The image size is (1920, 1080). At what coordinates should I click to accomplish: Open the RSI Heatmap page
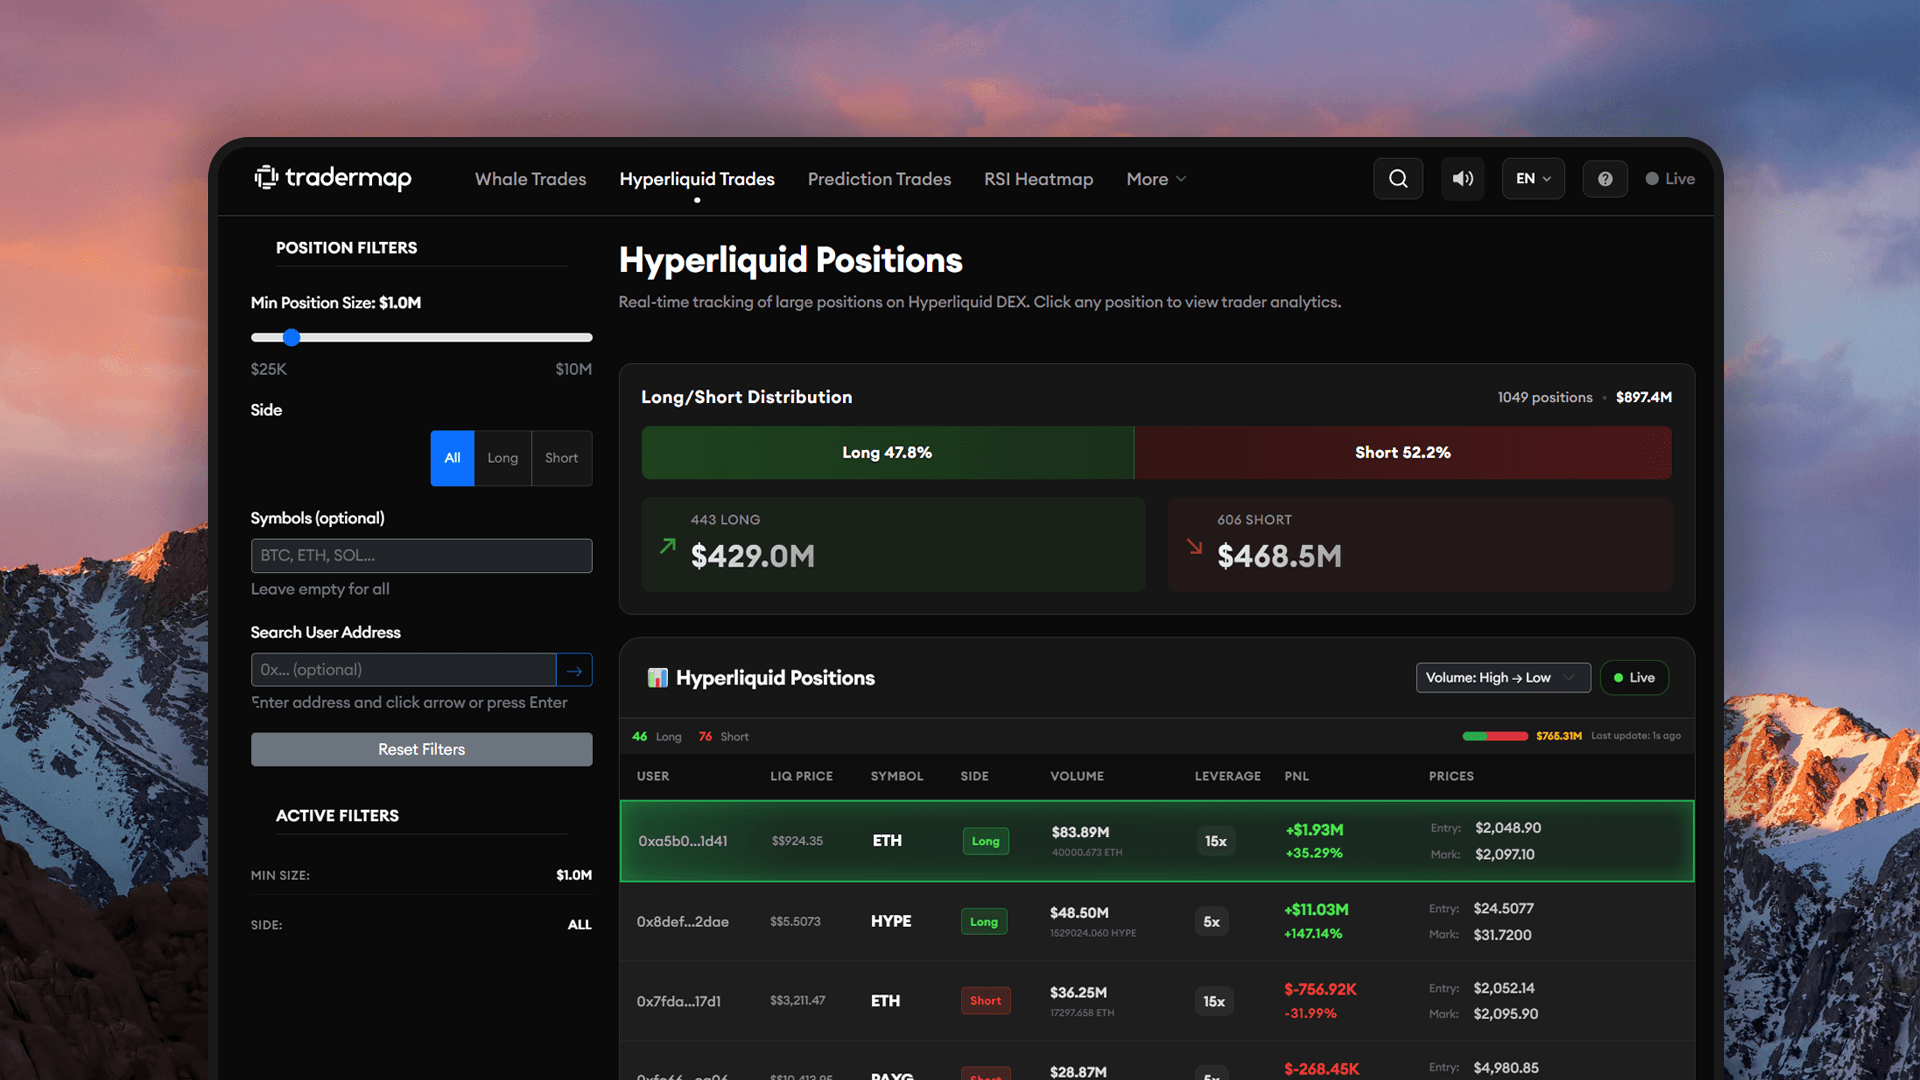pyautogui.click(x=1038, y=178)
